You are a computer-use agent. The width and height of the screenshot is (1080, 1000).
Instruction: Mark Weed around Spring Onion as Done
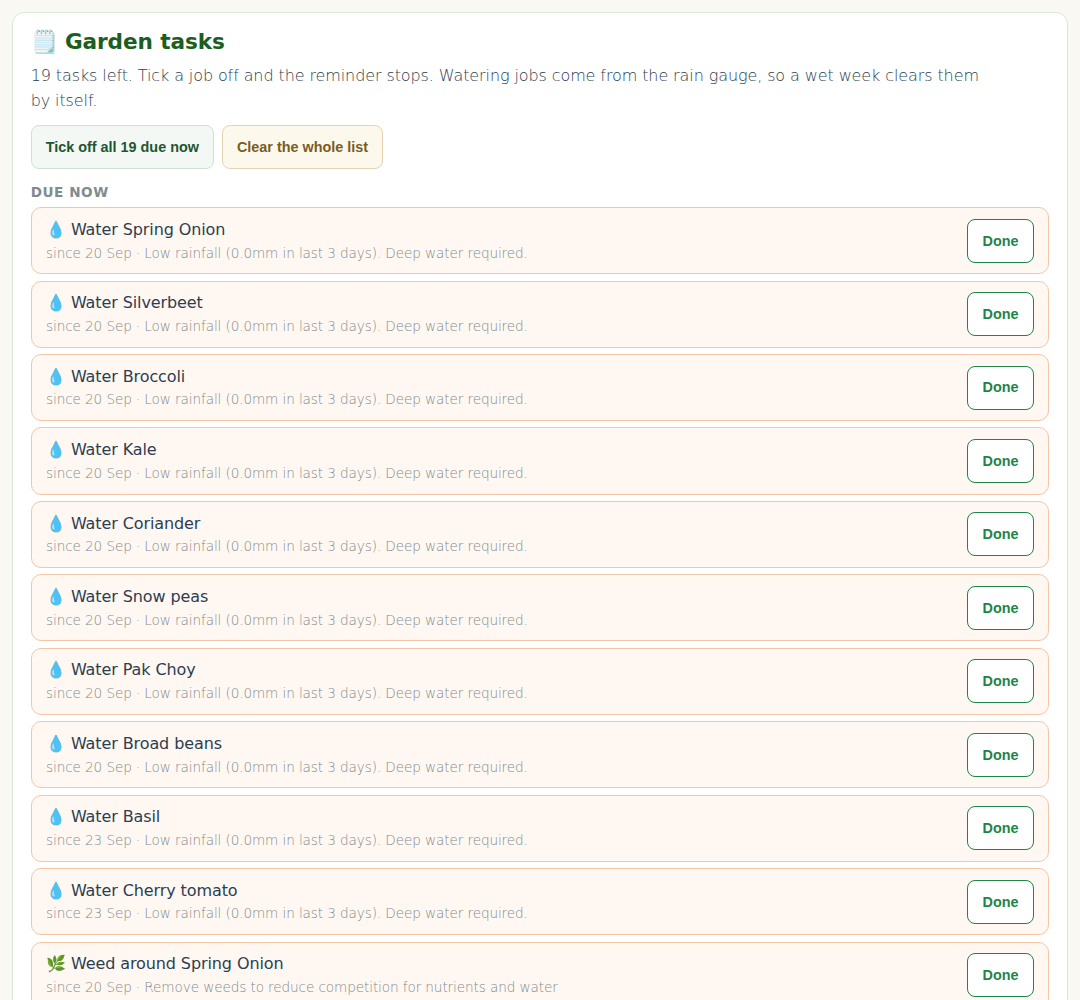pyautogui.click(x=1000, y=975)
